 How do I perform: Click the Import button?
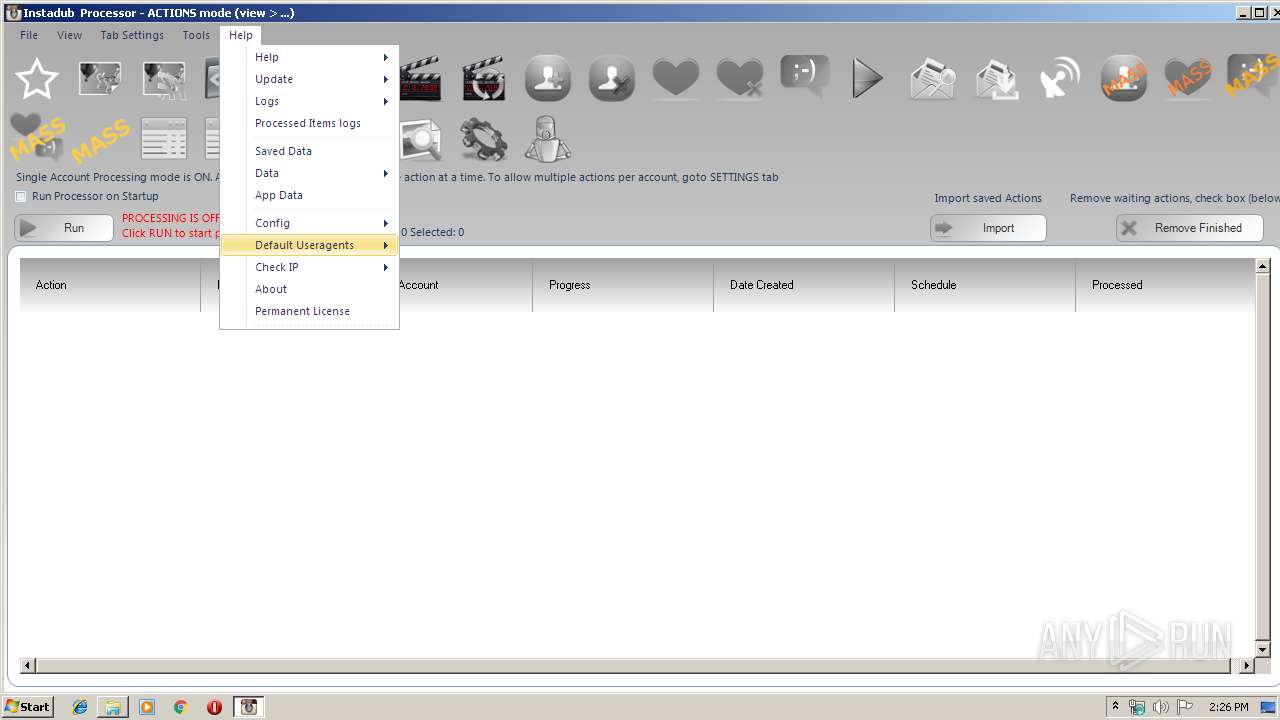pyautogui.click(x=988, y=228)
